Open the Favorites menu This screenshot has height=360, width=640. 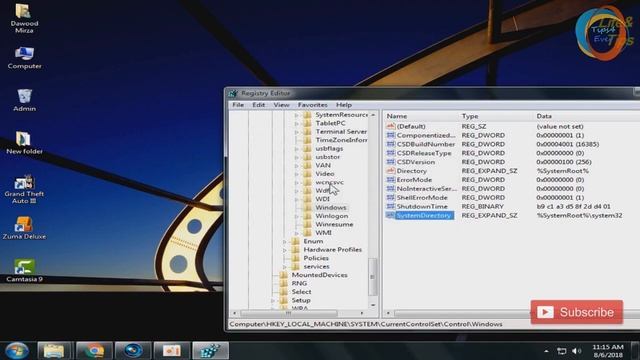tap(312, 105)
